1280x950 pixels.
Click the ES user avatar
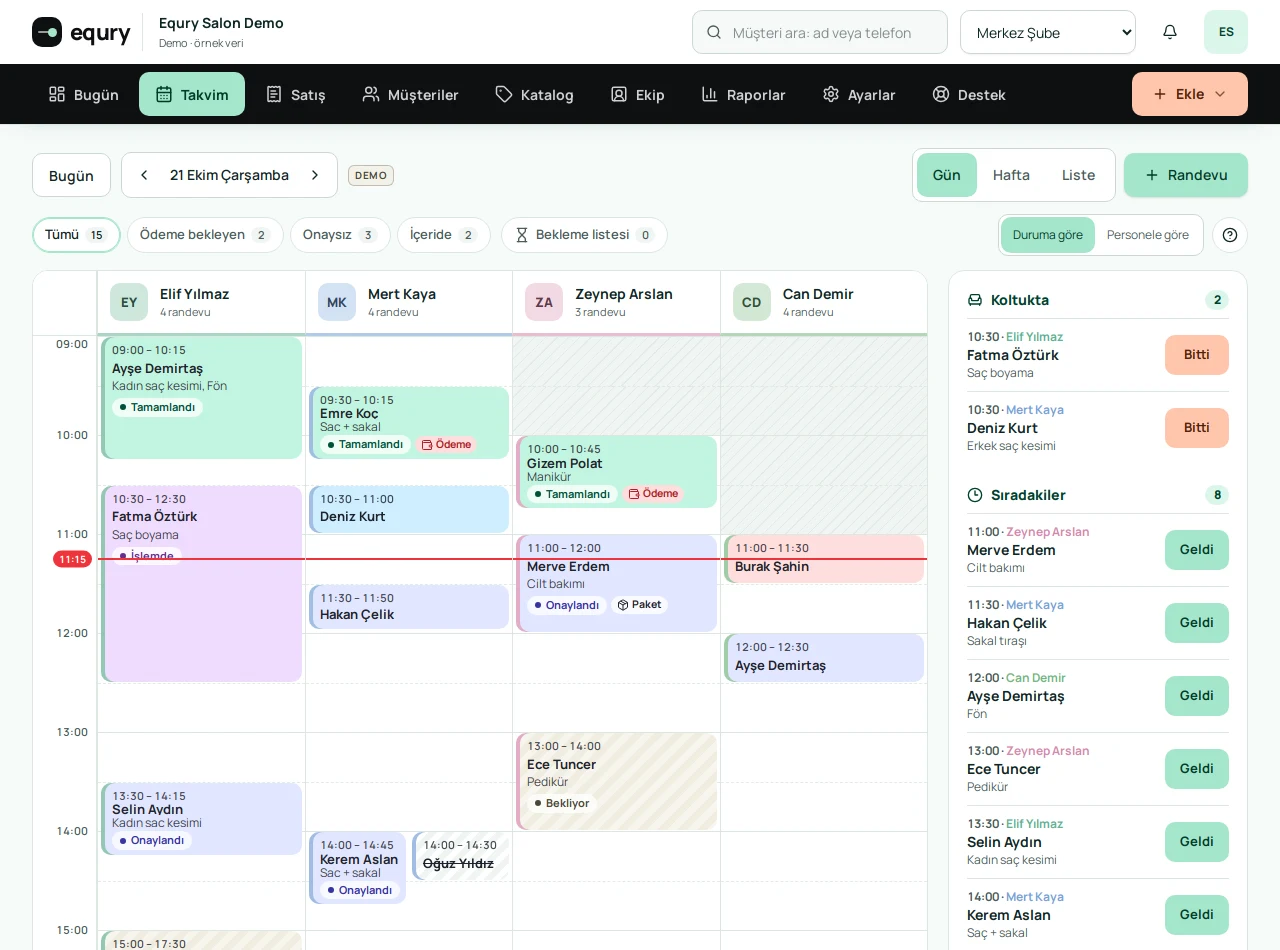point(1226,32)
